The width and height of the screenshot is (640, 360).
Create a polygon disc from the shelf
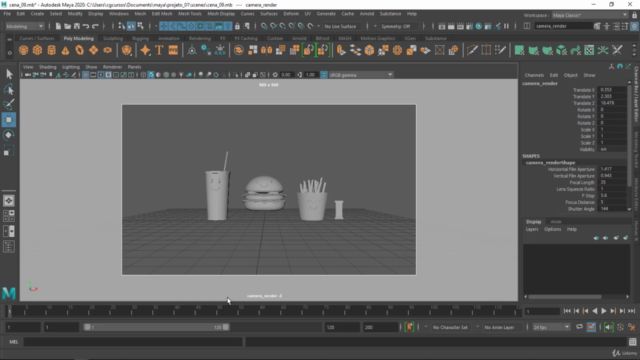(x=108, y=50)
